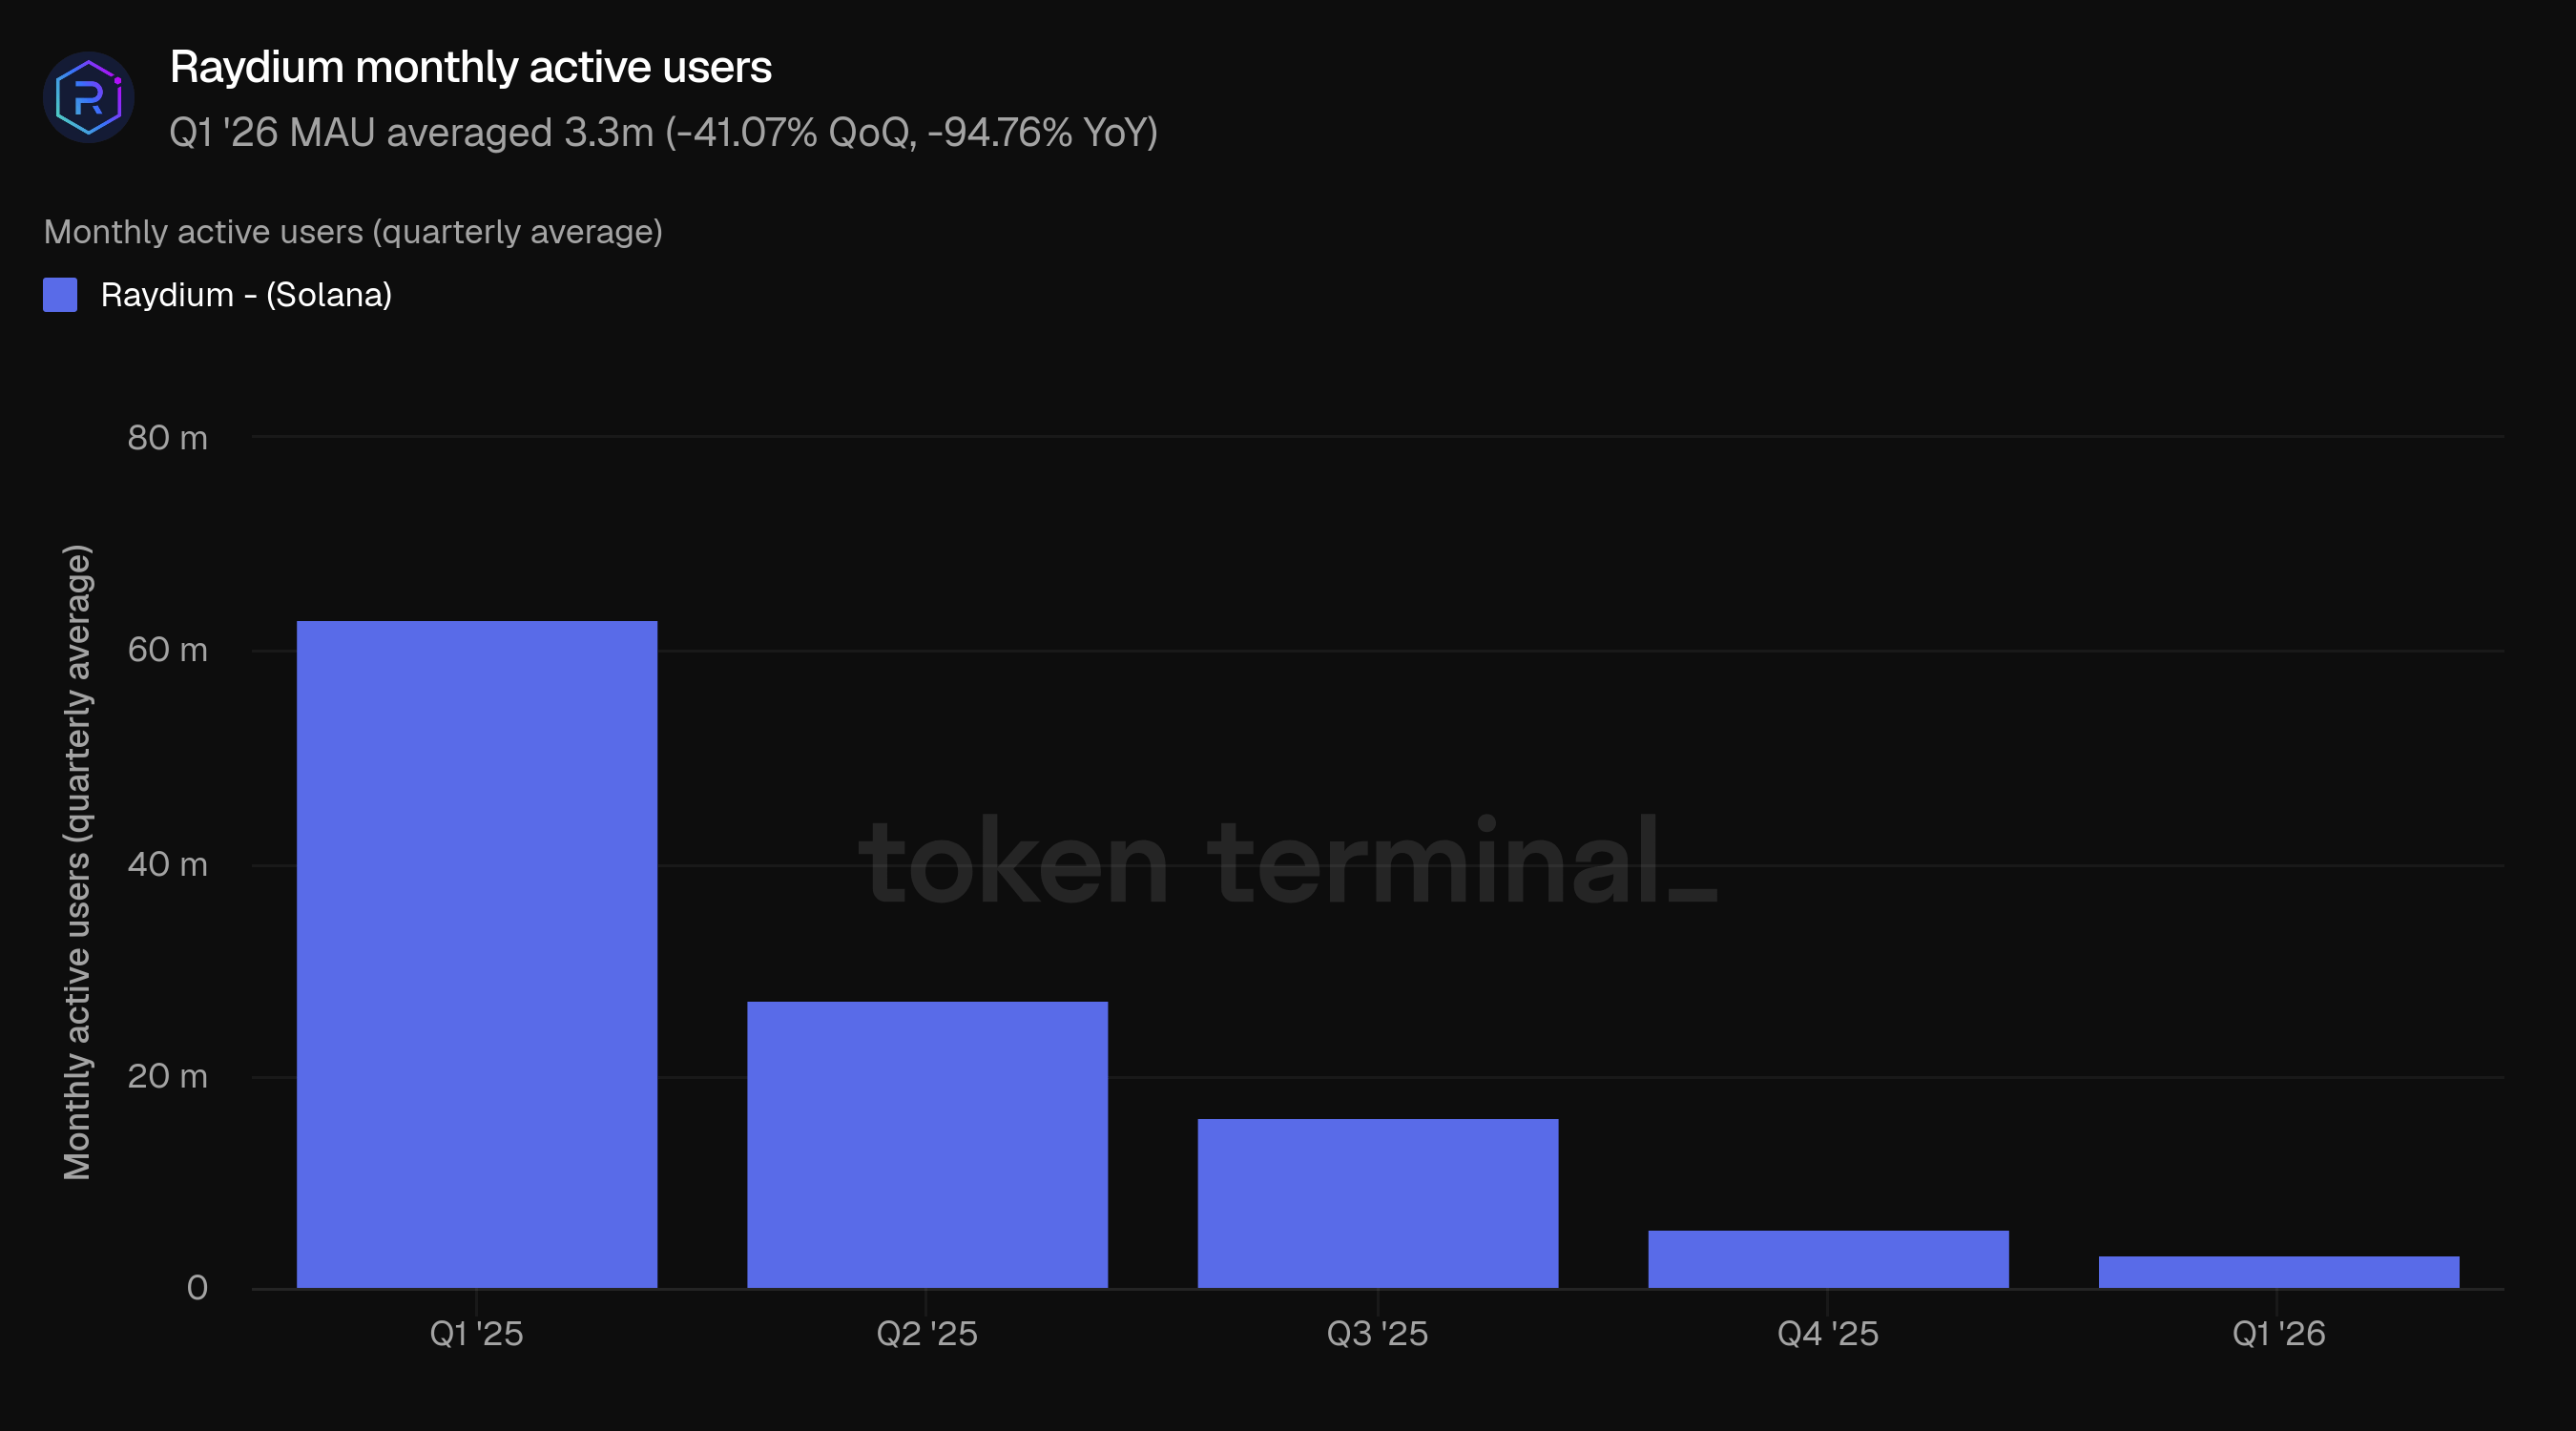
Task: Click the Q1 '26 MAU averaged subtitle
Action: point(664,133)
